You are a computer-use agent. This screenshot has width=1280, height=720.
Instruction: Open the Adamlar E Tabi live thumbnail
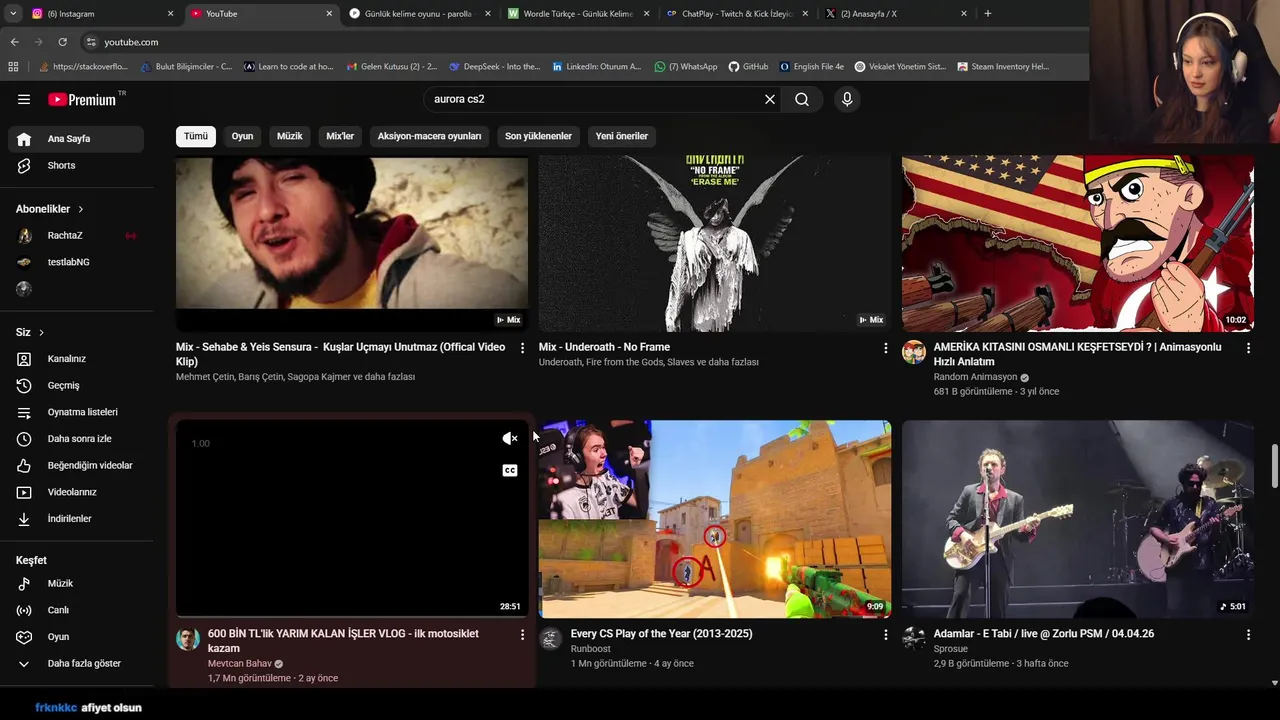coord(1077,518)
